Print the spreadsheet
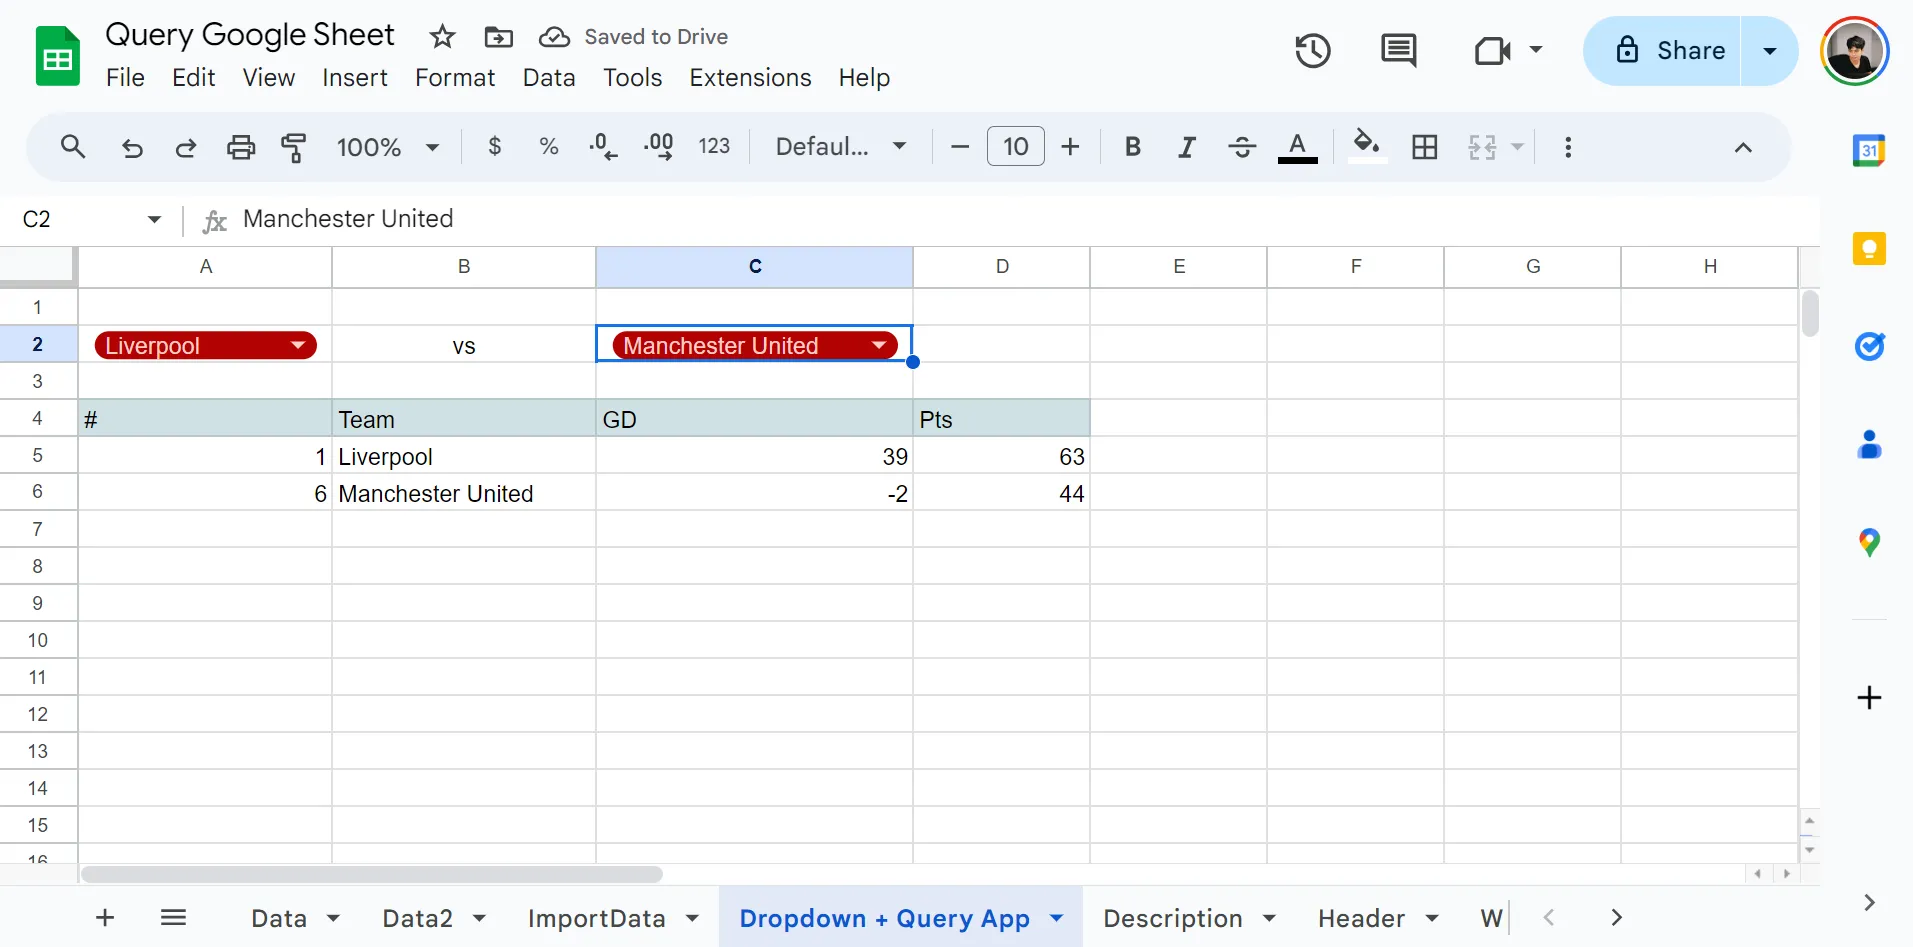1913x947 pixels. [x=241, y=148]
